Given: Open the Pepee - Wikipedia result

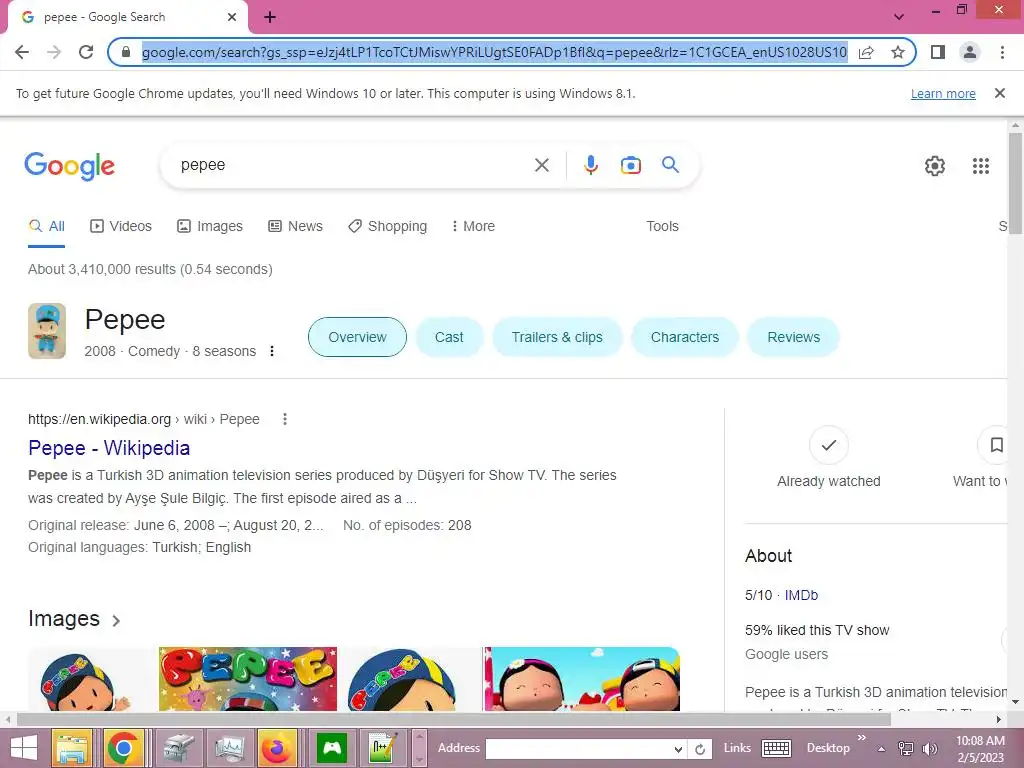Looking at the screenshot, I should click(109, 448).
